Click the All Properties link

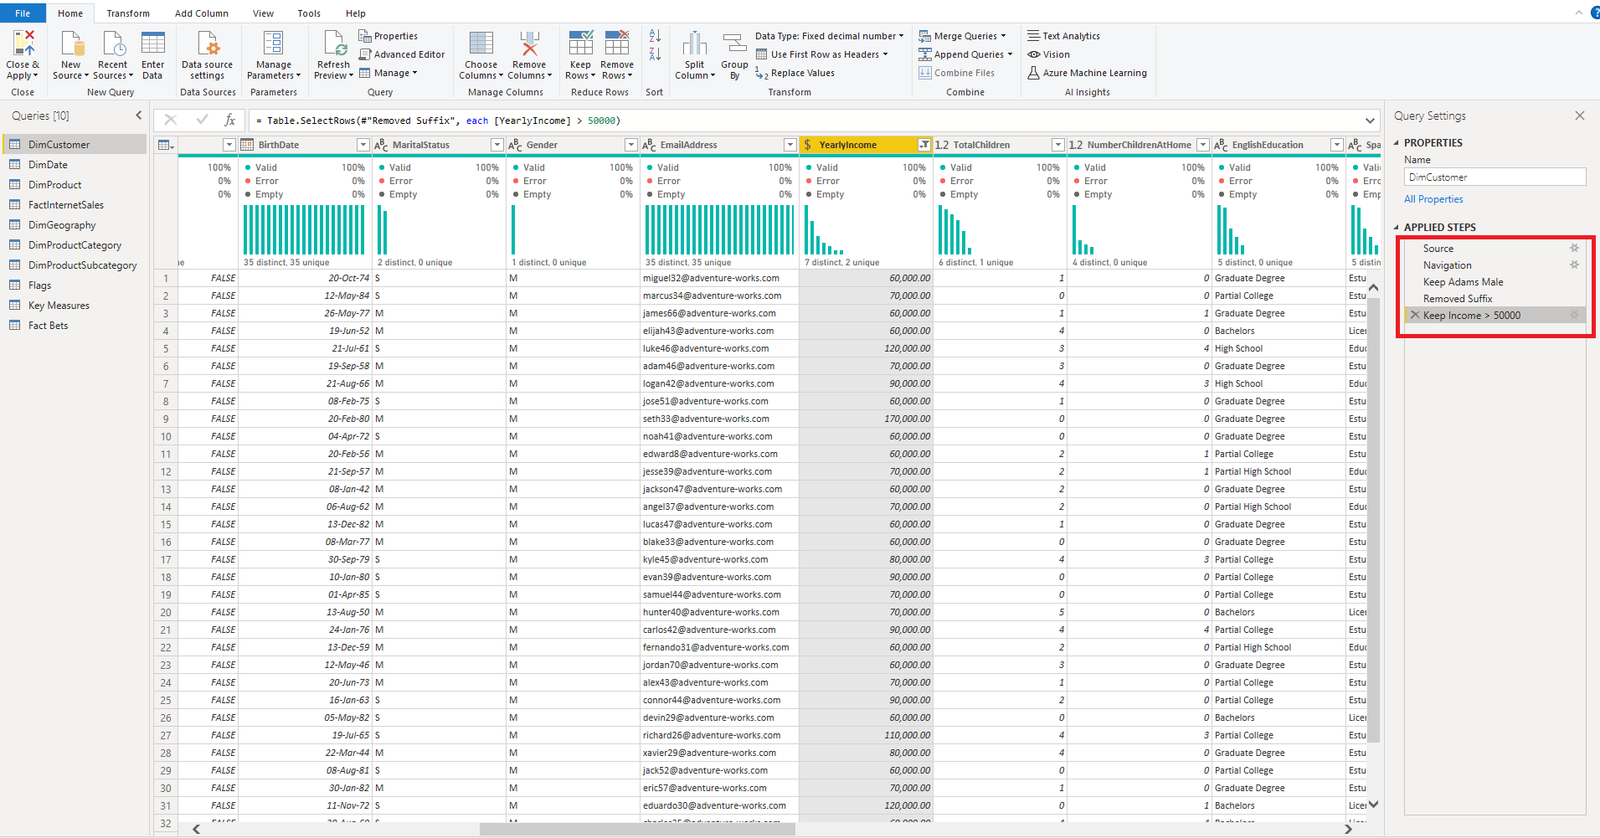pos(1433,199)
